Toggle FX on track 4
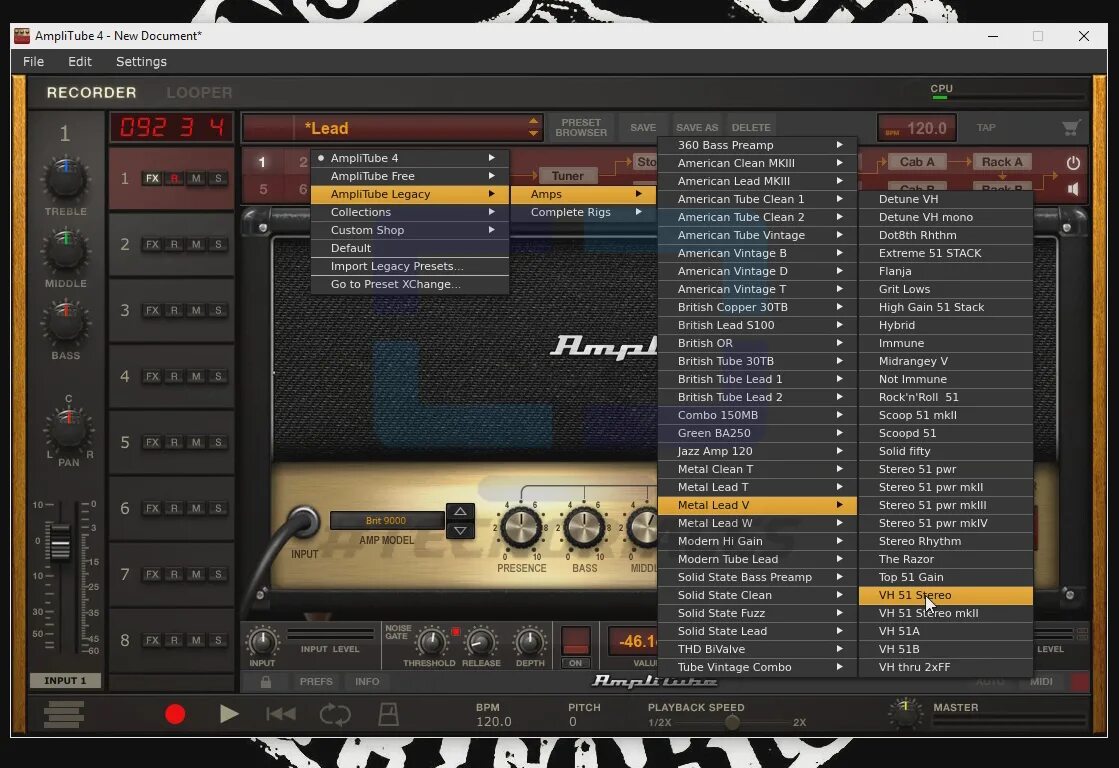Screen dimensions: 1119x768 pyautogui.click(x=152, y=376)
